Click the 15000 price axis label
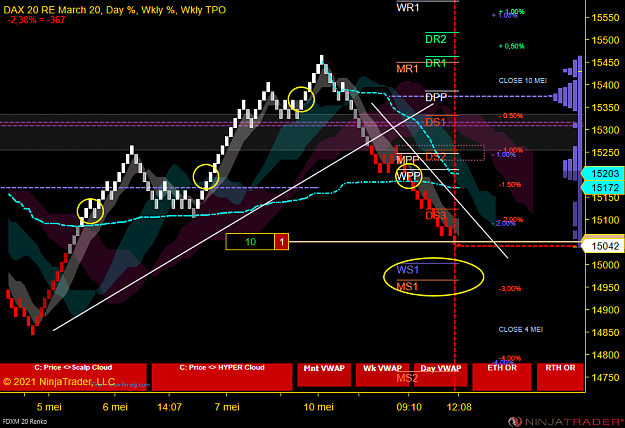Viewport: 625px width, 428px height. 605,265
